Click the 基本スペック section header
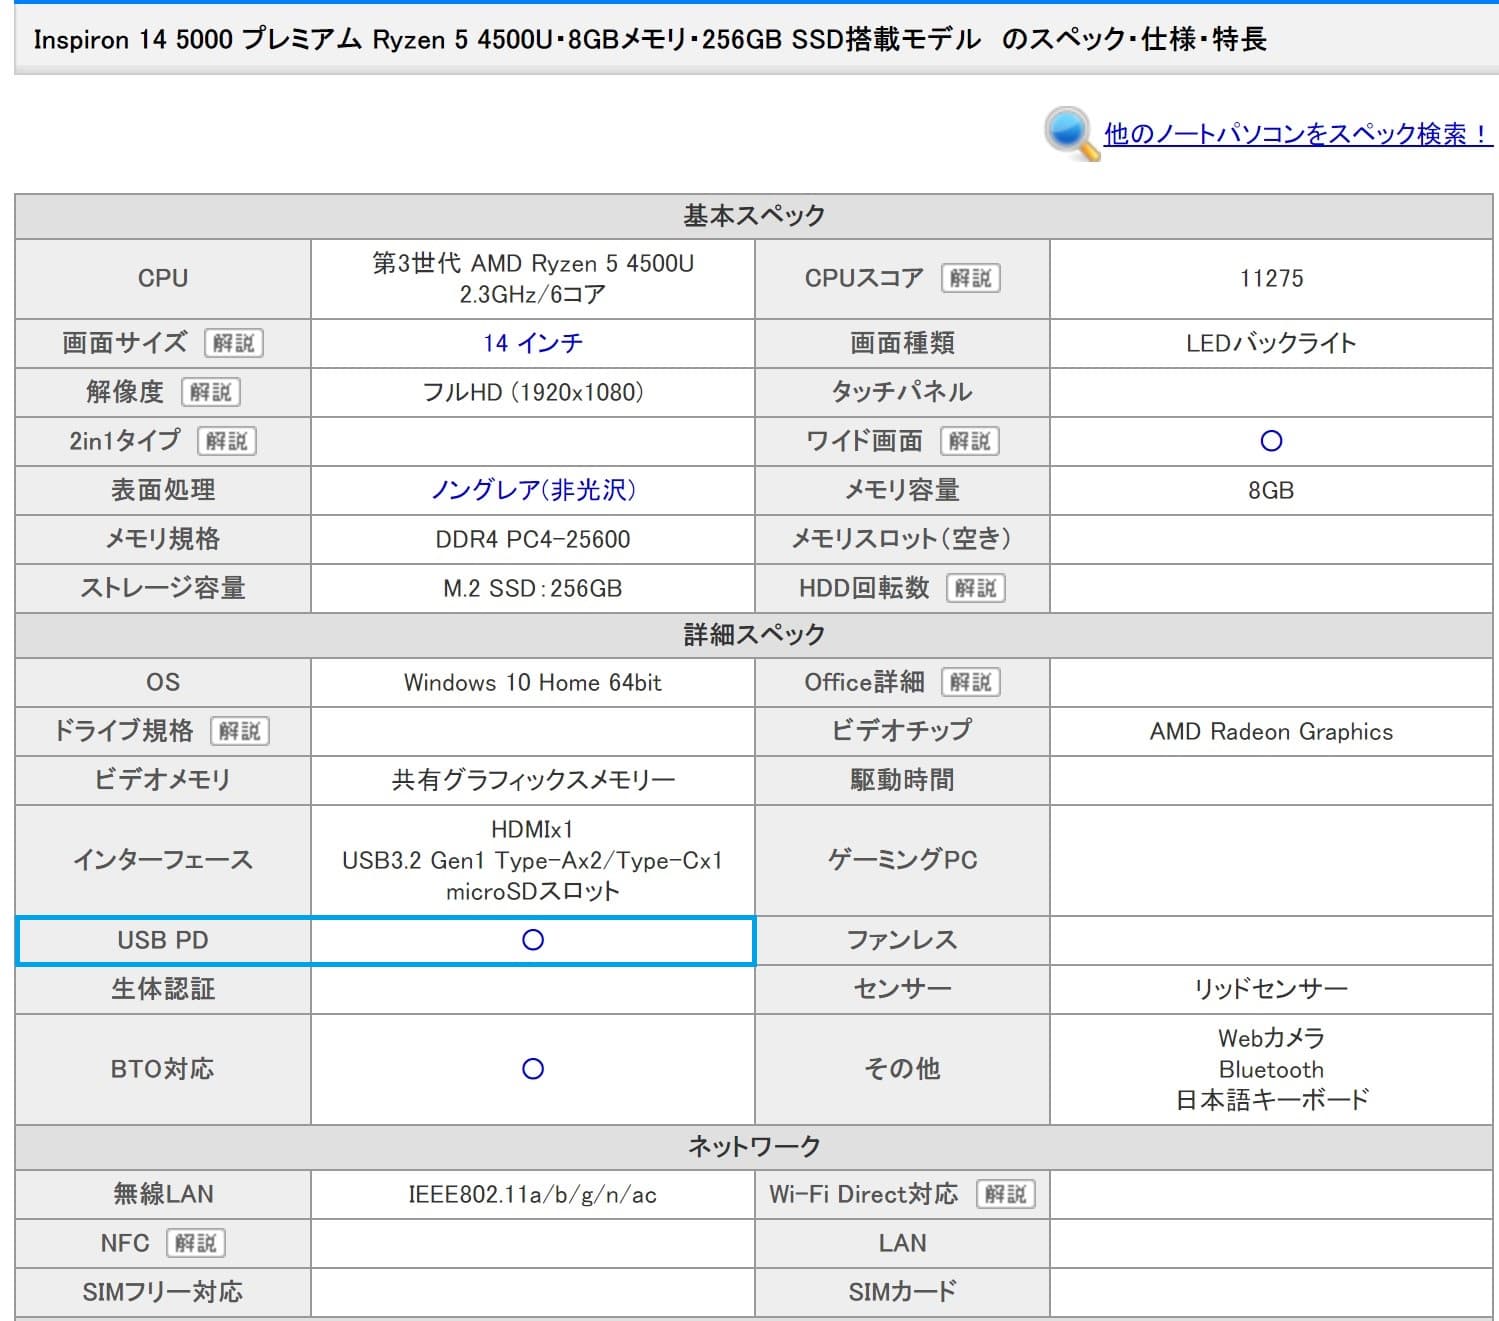1499x1321 pixels. 754,216
